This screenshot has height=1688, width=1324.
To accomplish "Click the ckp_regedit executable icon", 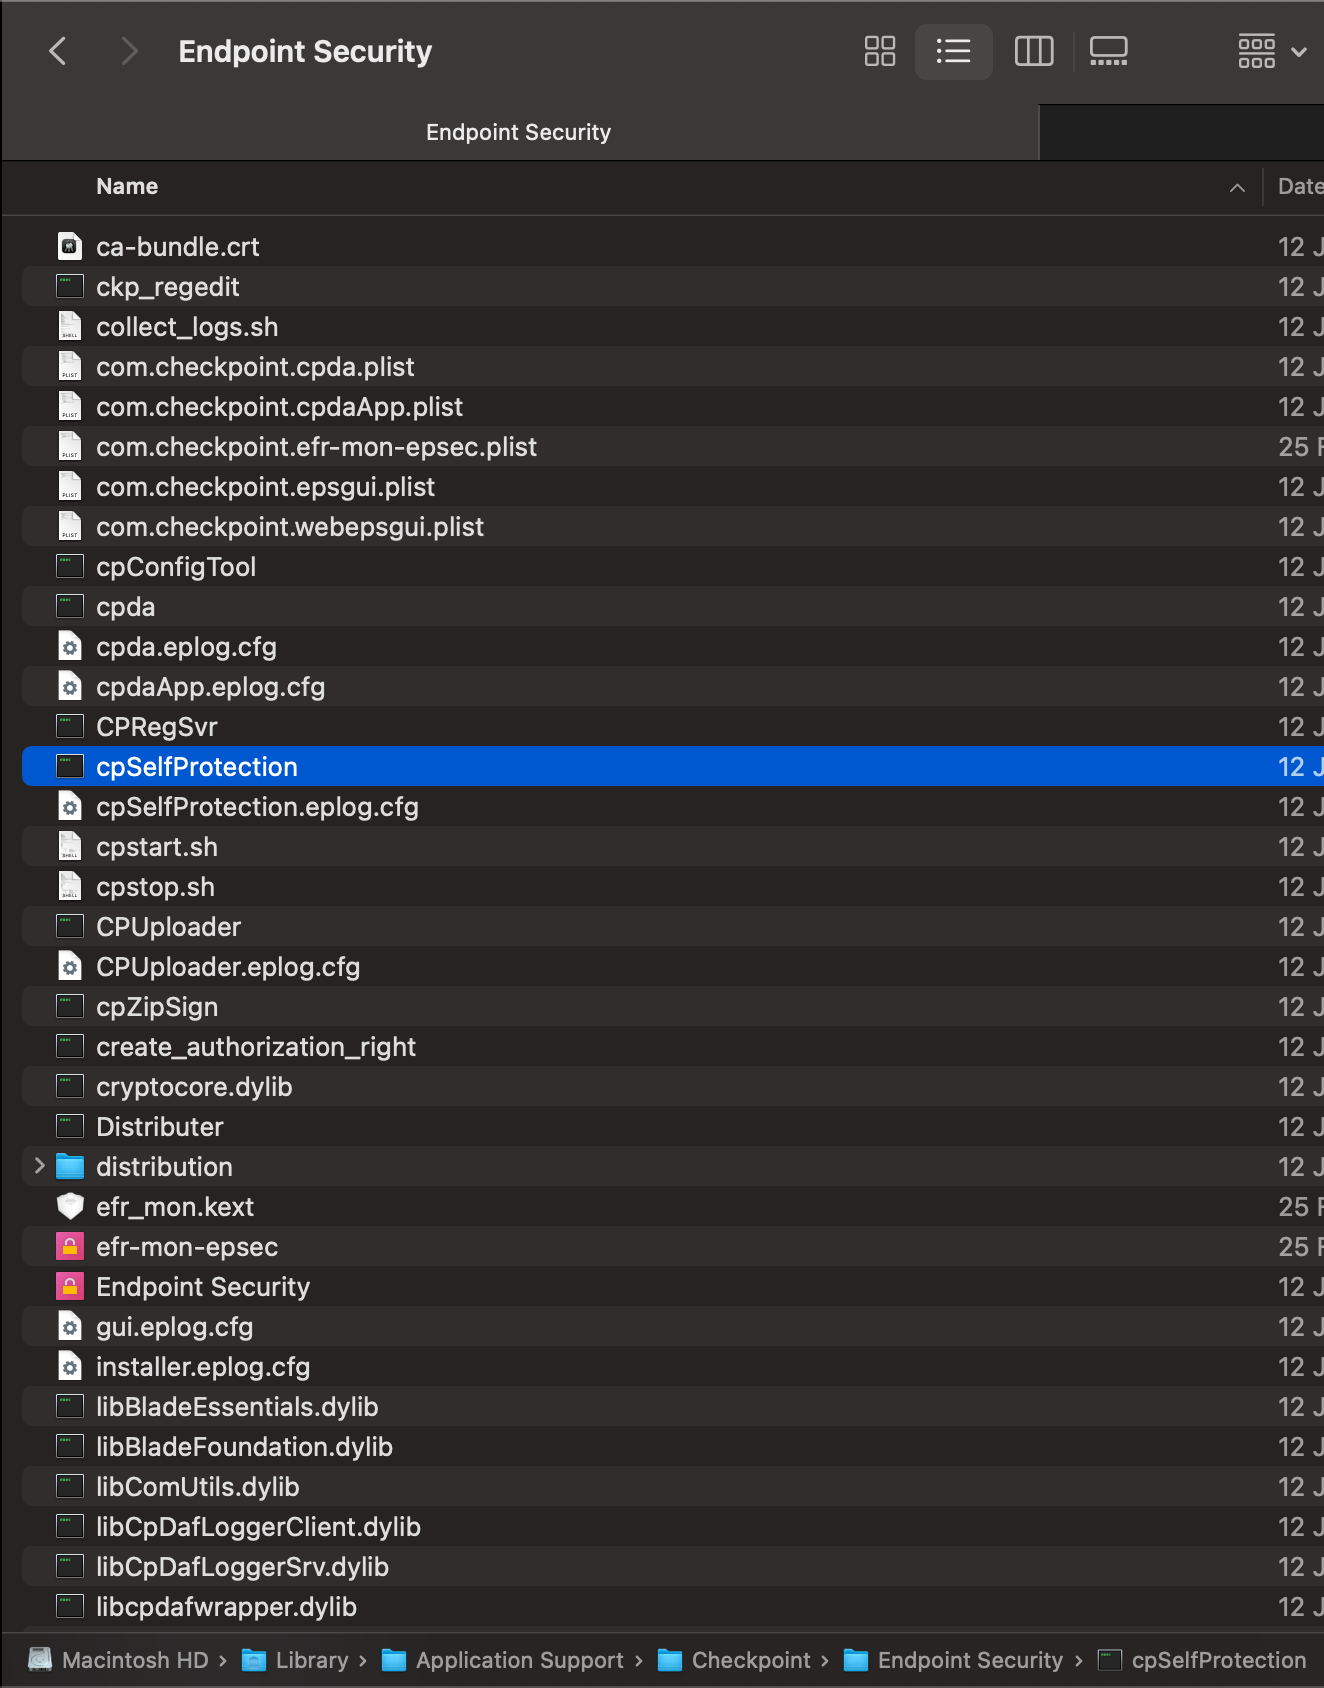I will [70, 286].
